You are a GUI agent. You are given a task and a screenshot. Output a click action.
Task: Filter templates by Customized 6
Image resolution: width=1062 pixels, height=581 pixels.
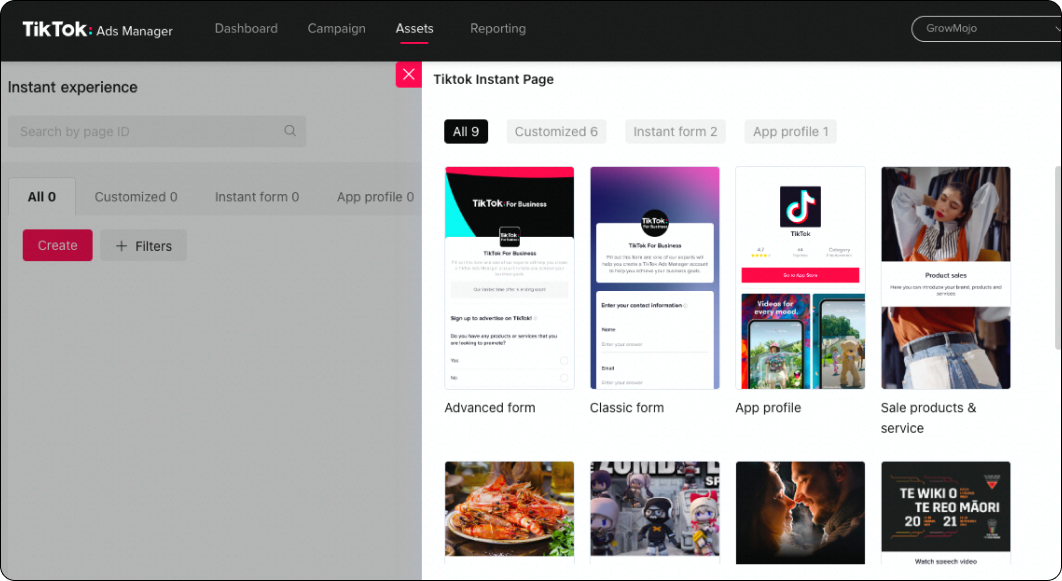pyautogui.click(x=556, y=131)
